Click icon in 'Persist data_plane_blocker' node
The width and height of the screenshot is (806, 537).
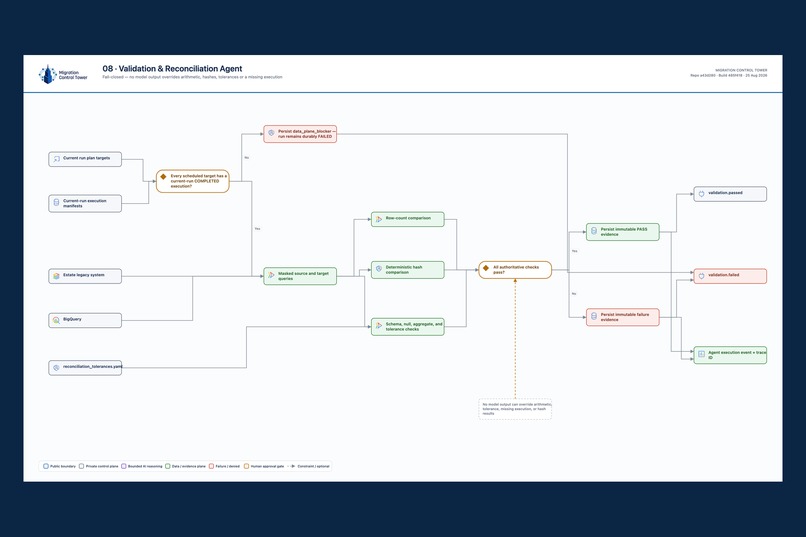pos(271,133)
